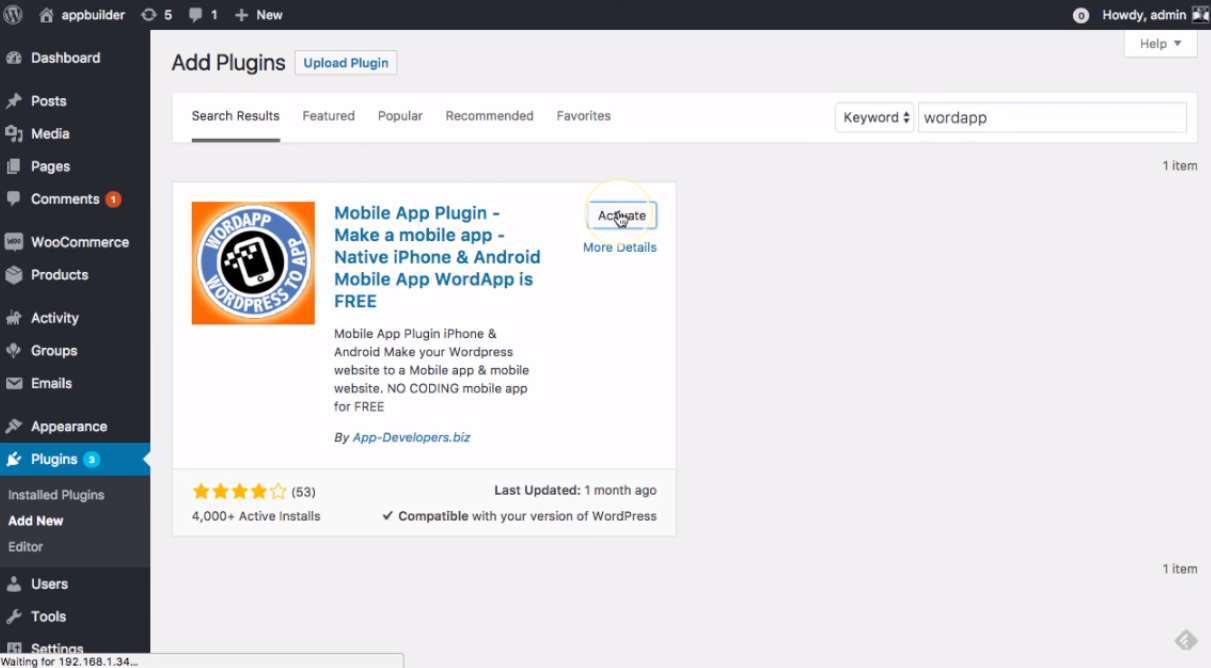Switch to the Recommended tab
Viewport: 1211px width, 668px height.
tap(490, 116)
